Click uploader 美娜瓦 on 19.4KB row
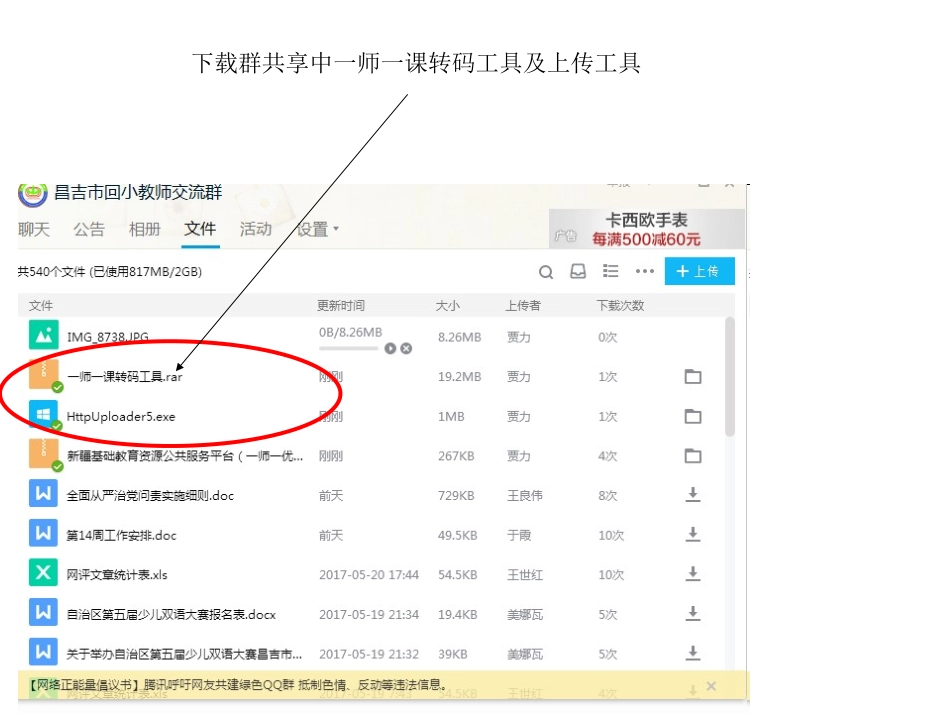The height and width of the screenshot is (713, 950). click(525, 615)
